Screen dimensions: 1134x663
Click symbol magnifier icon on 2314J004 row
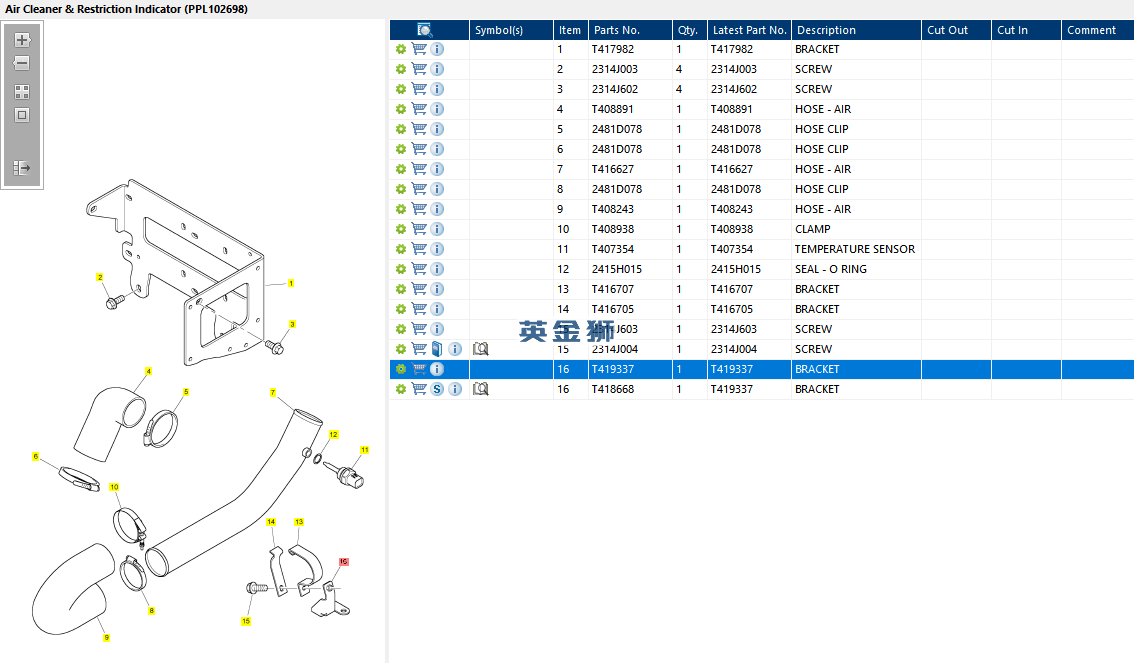480,348
